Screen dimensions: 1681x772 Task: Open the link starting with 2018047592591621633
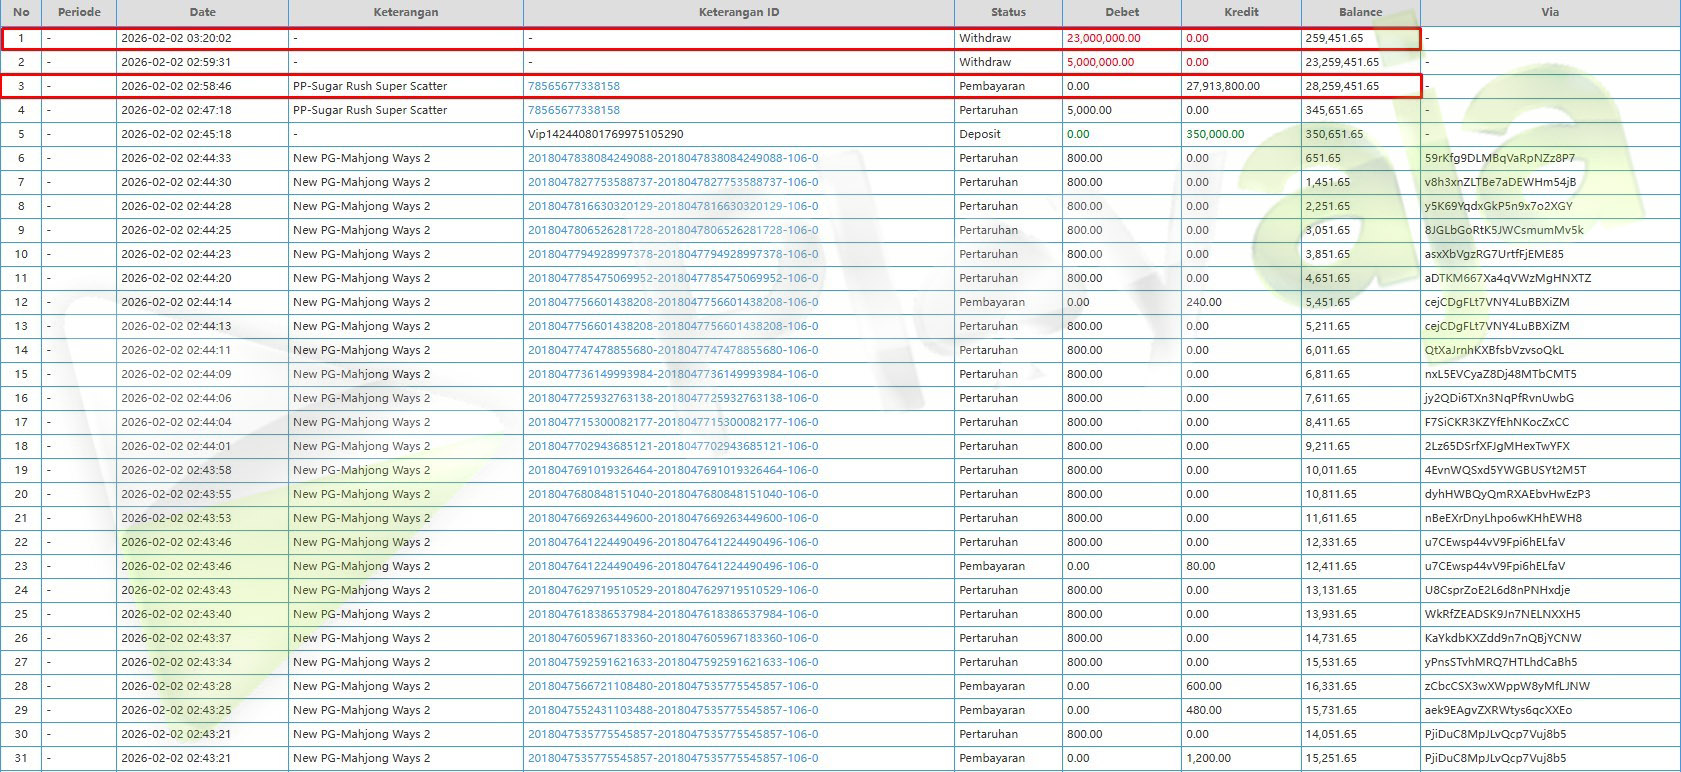pos(672,662)
